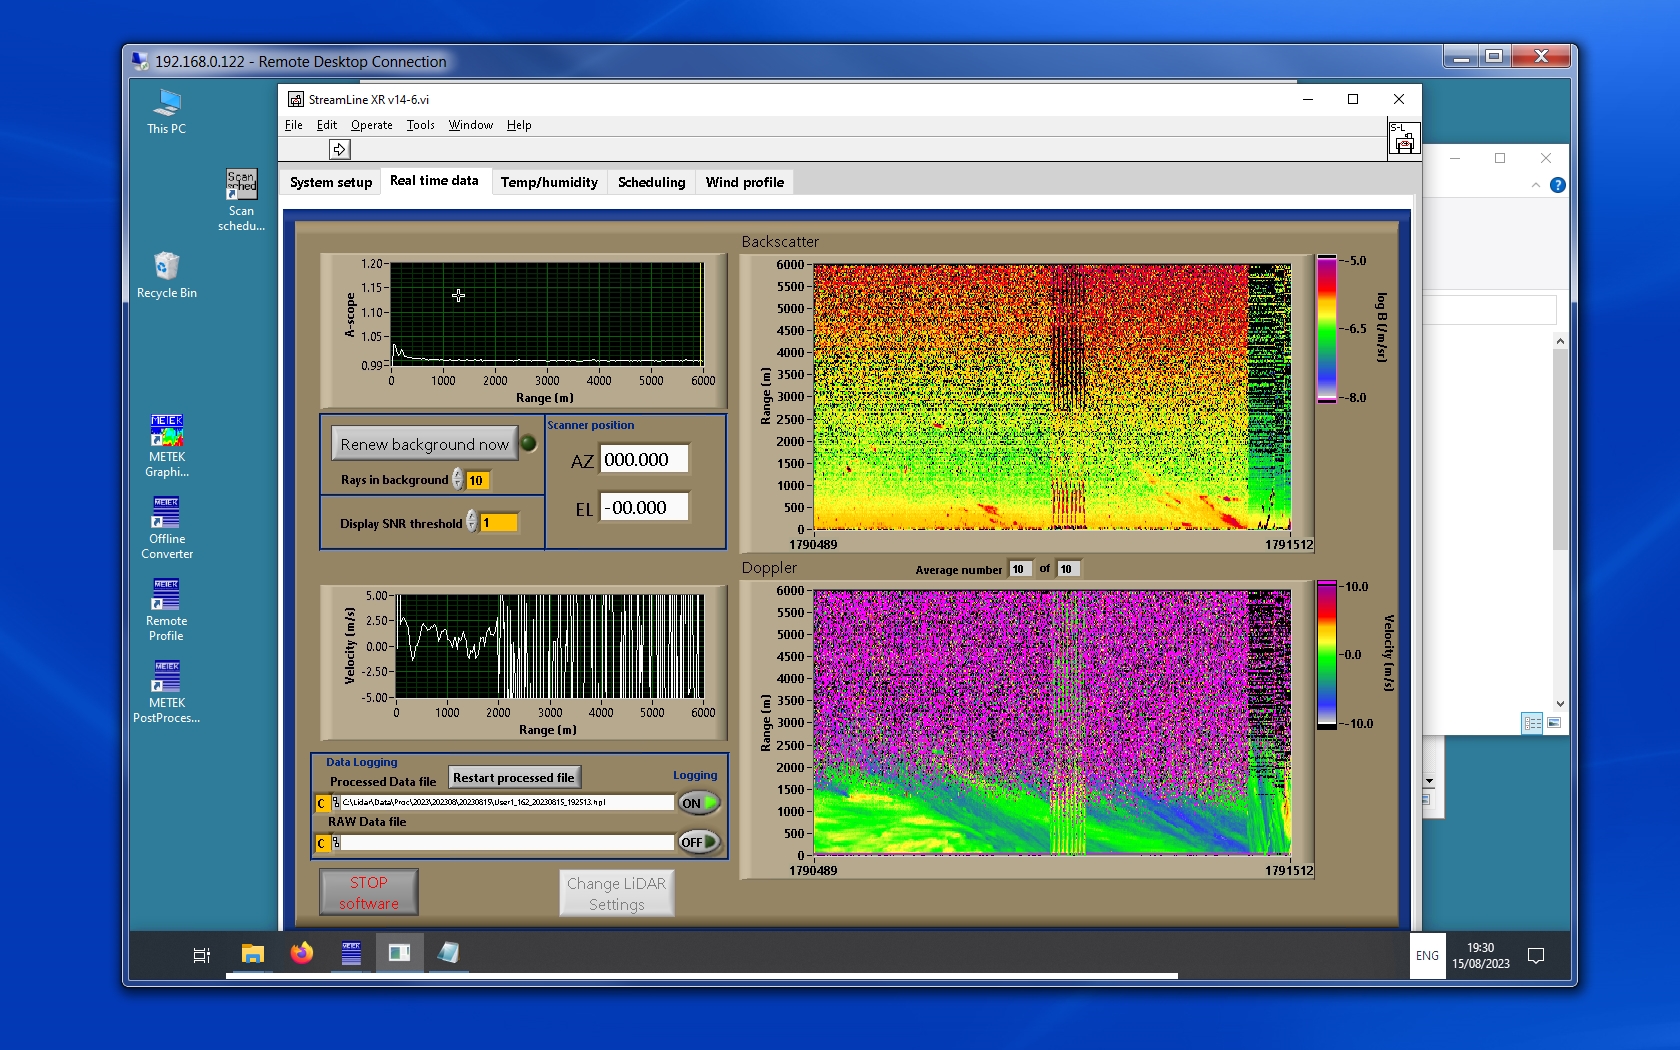Toggle the RAW data logging OFF switch
This screenshot has height=1050, width=1680.
click(x=698, y=842)
